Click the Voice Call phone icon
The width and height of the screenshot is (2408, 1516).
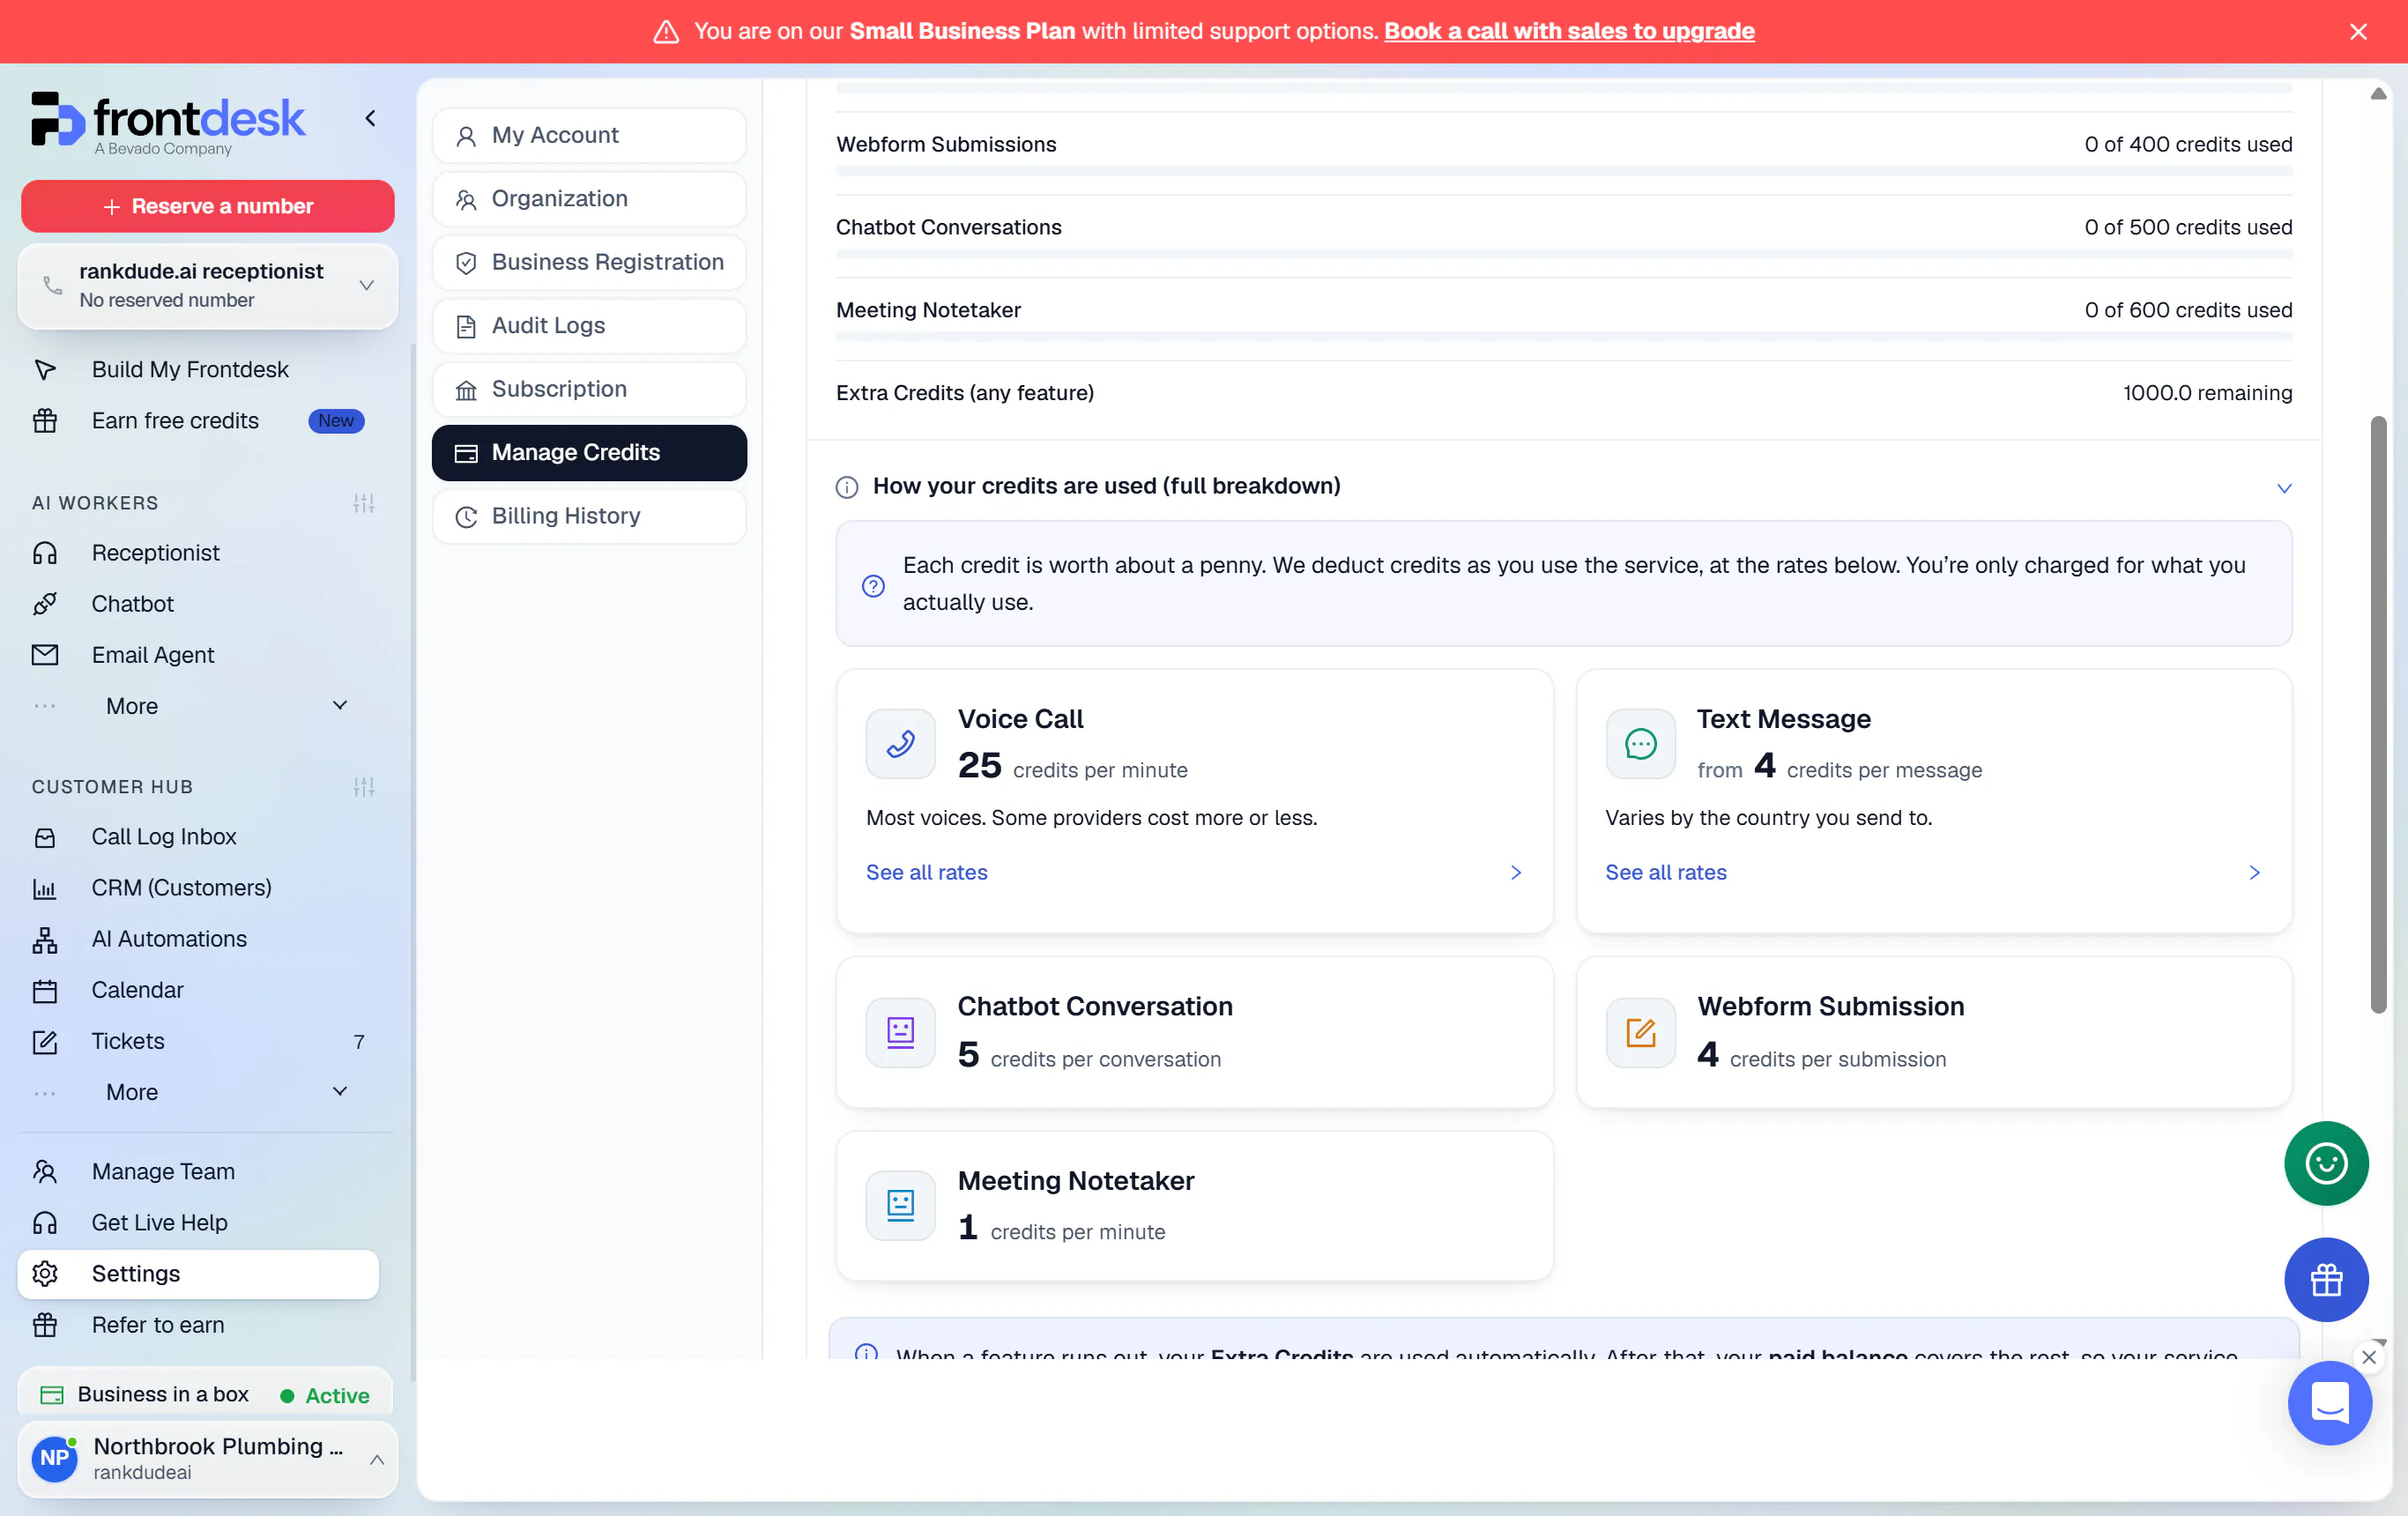click(900, 743)
